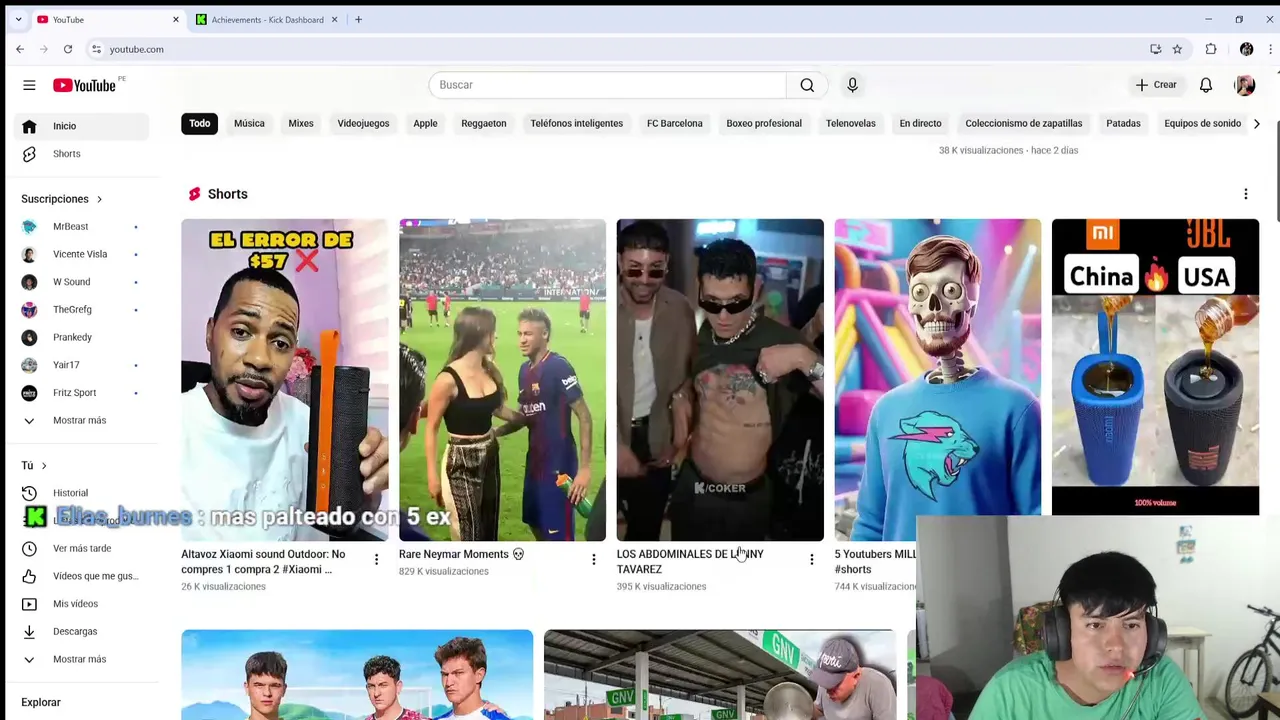
Task: Open the browser extensions puzzle icon
Action: click(1211, 49)
